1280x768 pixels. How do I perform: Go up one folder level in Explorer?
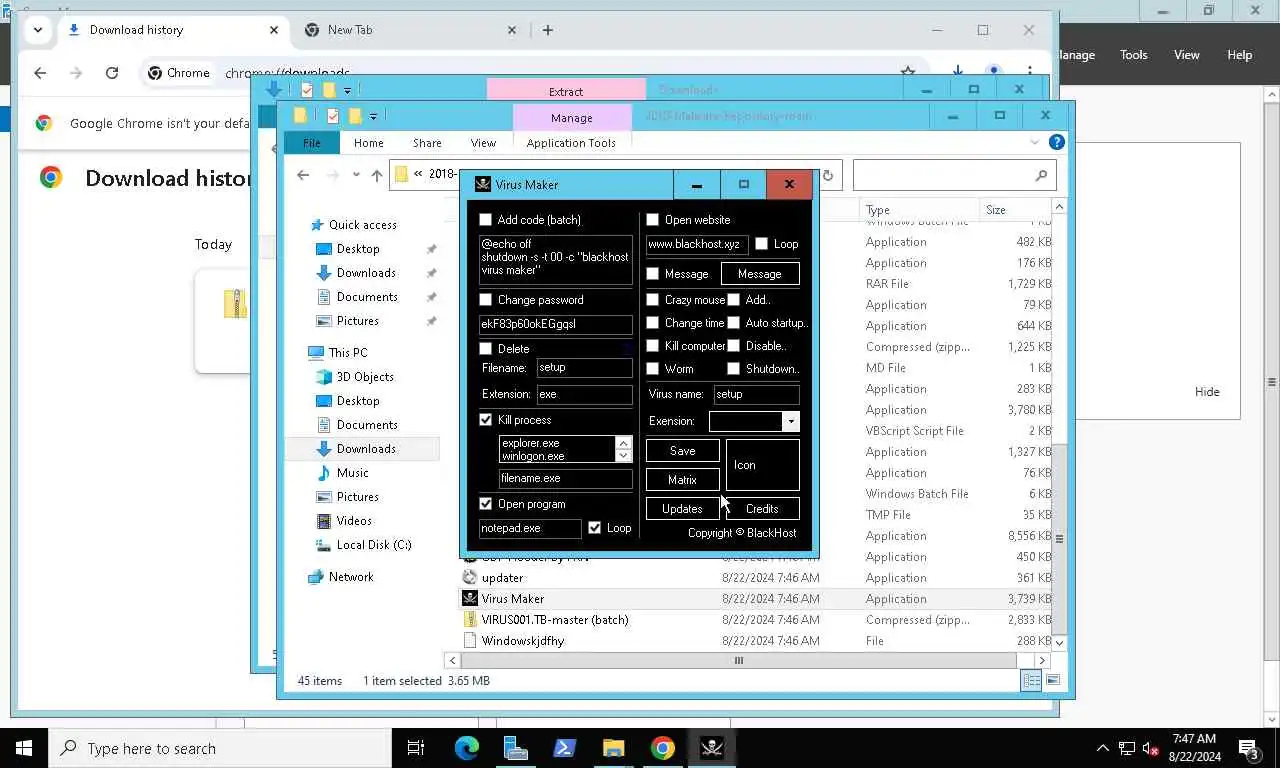click(377, 175)
